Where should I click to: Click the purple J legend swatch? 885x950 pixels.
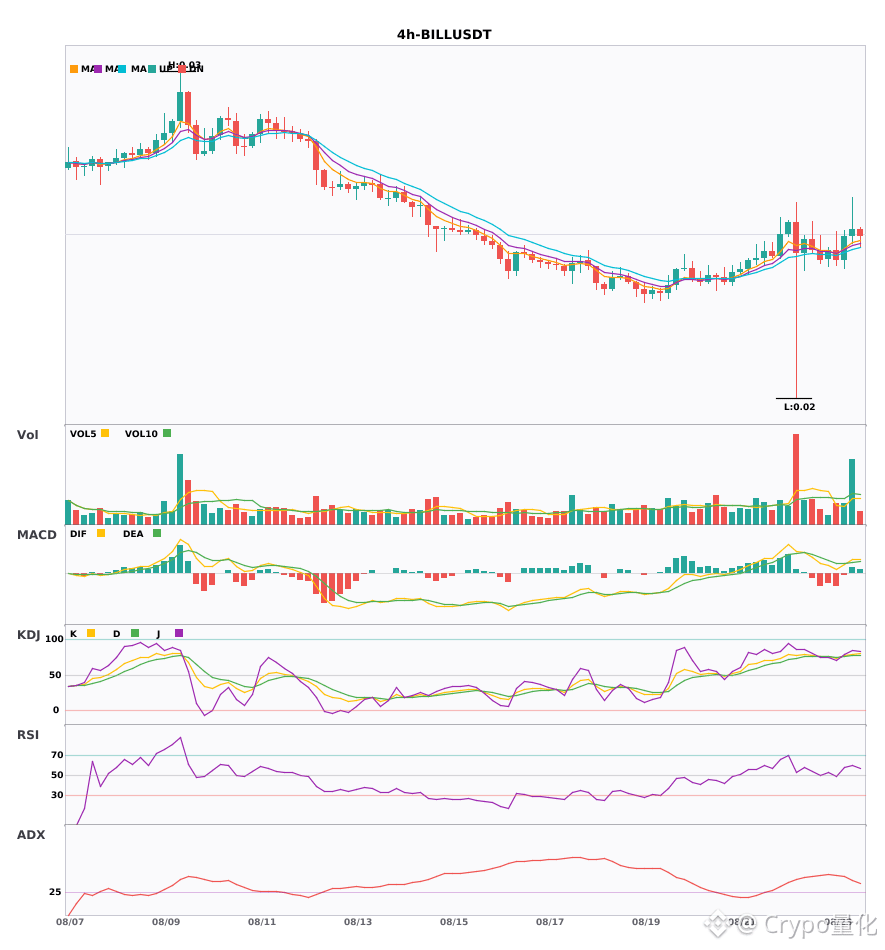(x=179, y=633)
